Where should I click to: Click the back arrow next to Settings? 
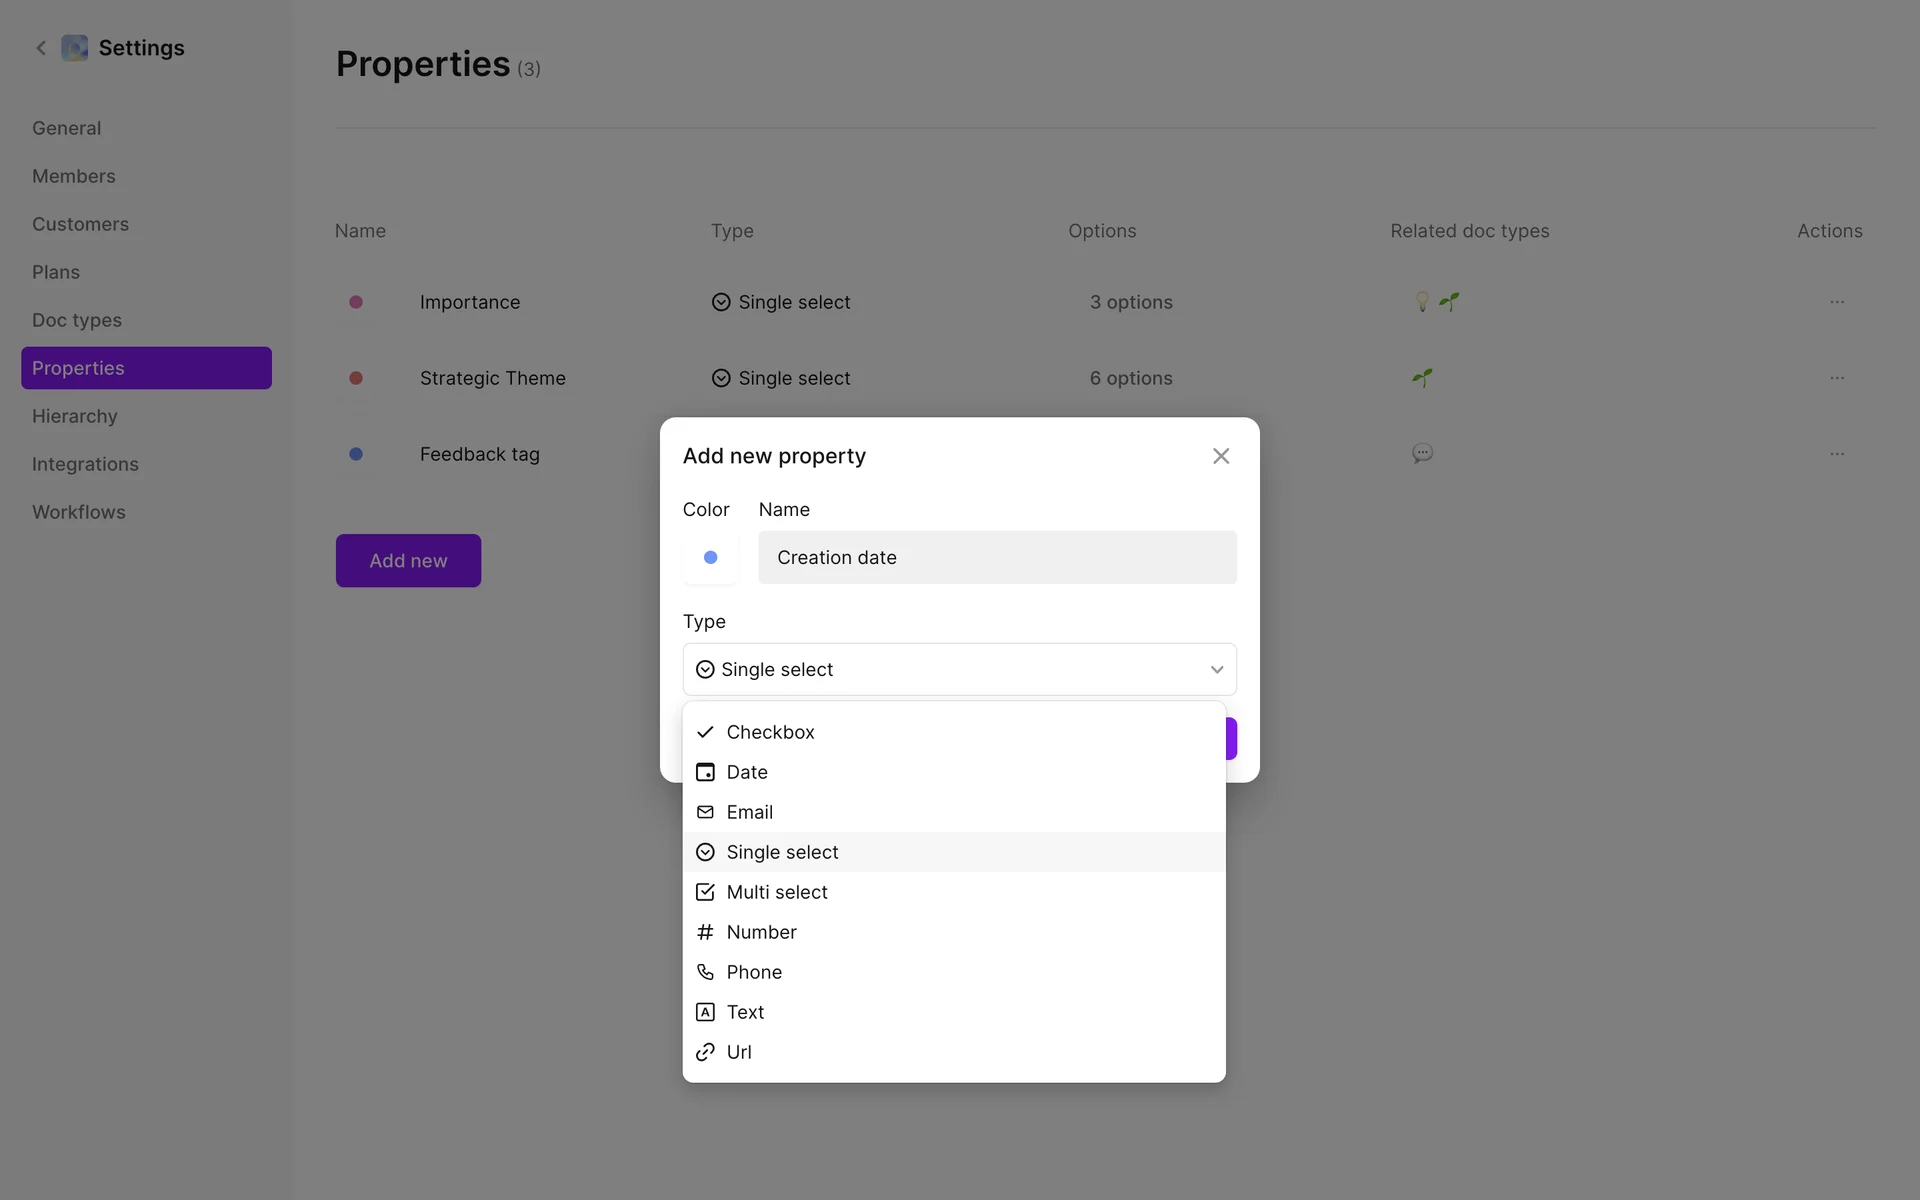pos(41,48)
